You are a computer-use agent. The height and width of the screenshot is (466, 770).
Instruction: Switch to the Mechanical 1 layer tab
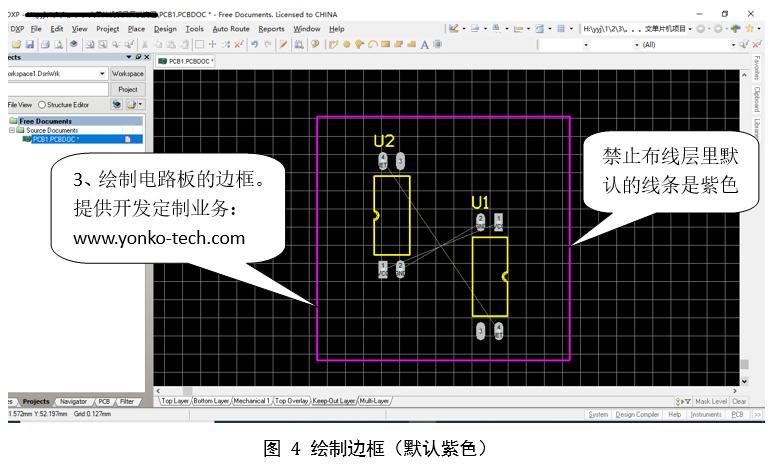pos(251,401)
